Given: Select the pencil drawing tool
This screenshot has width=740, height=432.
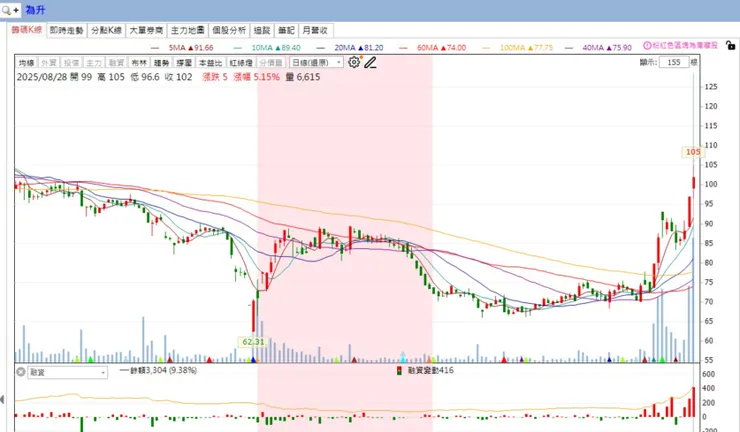Looking at the screenshot, I should pos(370,62).
